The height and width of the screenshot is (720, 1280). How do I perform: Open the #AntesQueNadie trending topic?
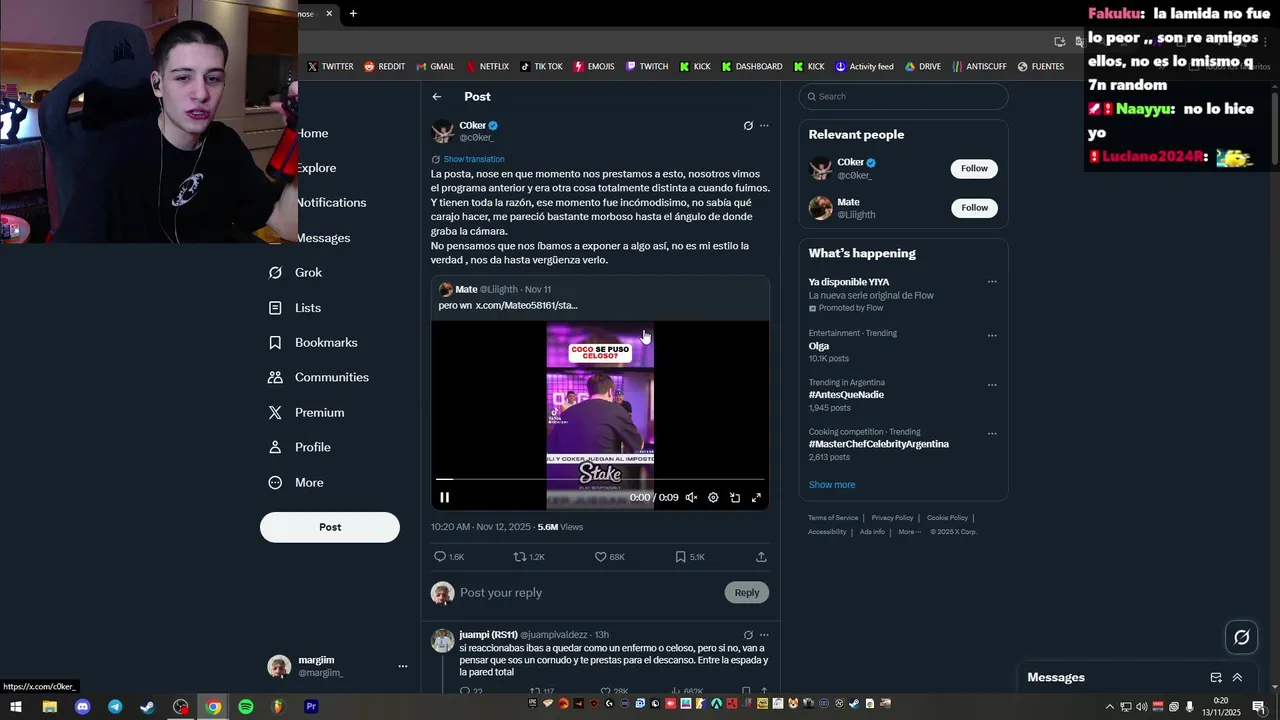(846, 395)
